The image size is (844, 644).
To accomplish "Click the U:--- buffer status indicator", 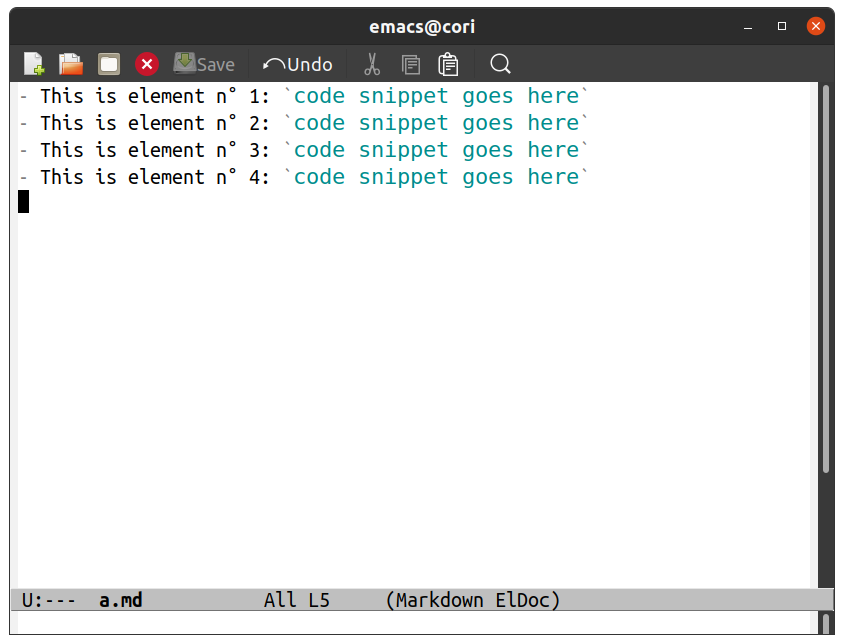I will [48, 600].
